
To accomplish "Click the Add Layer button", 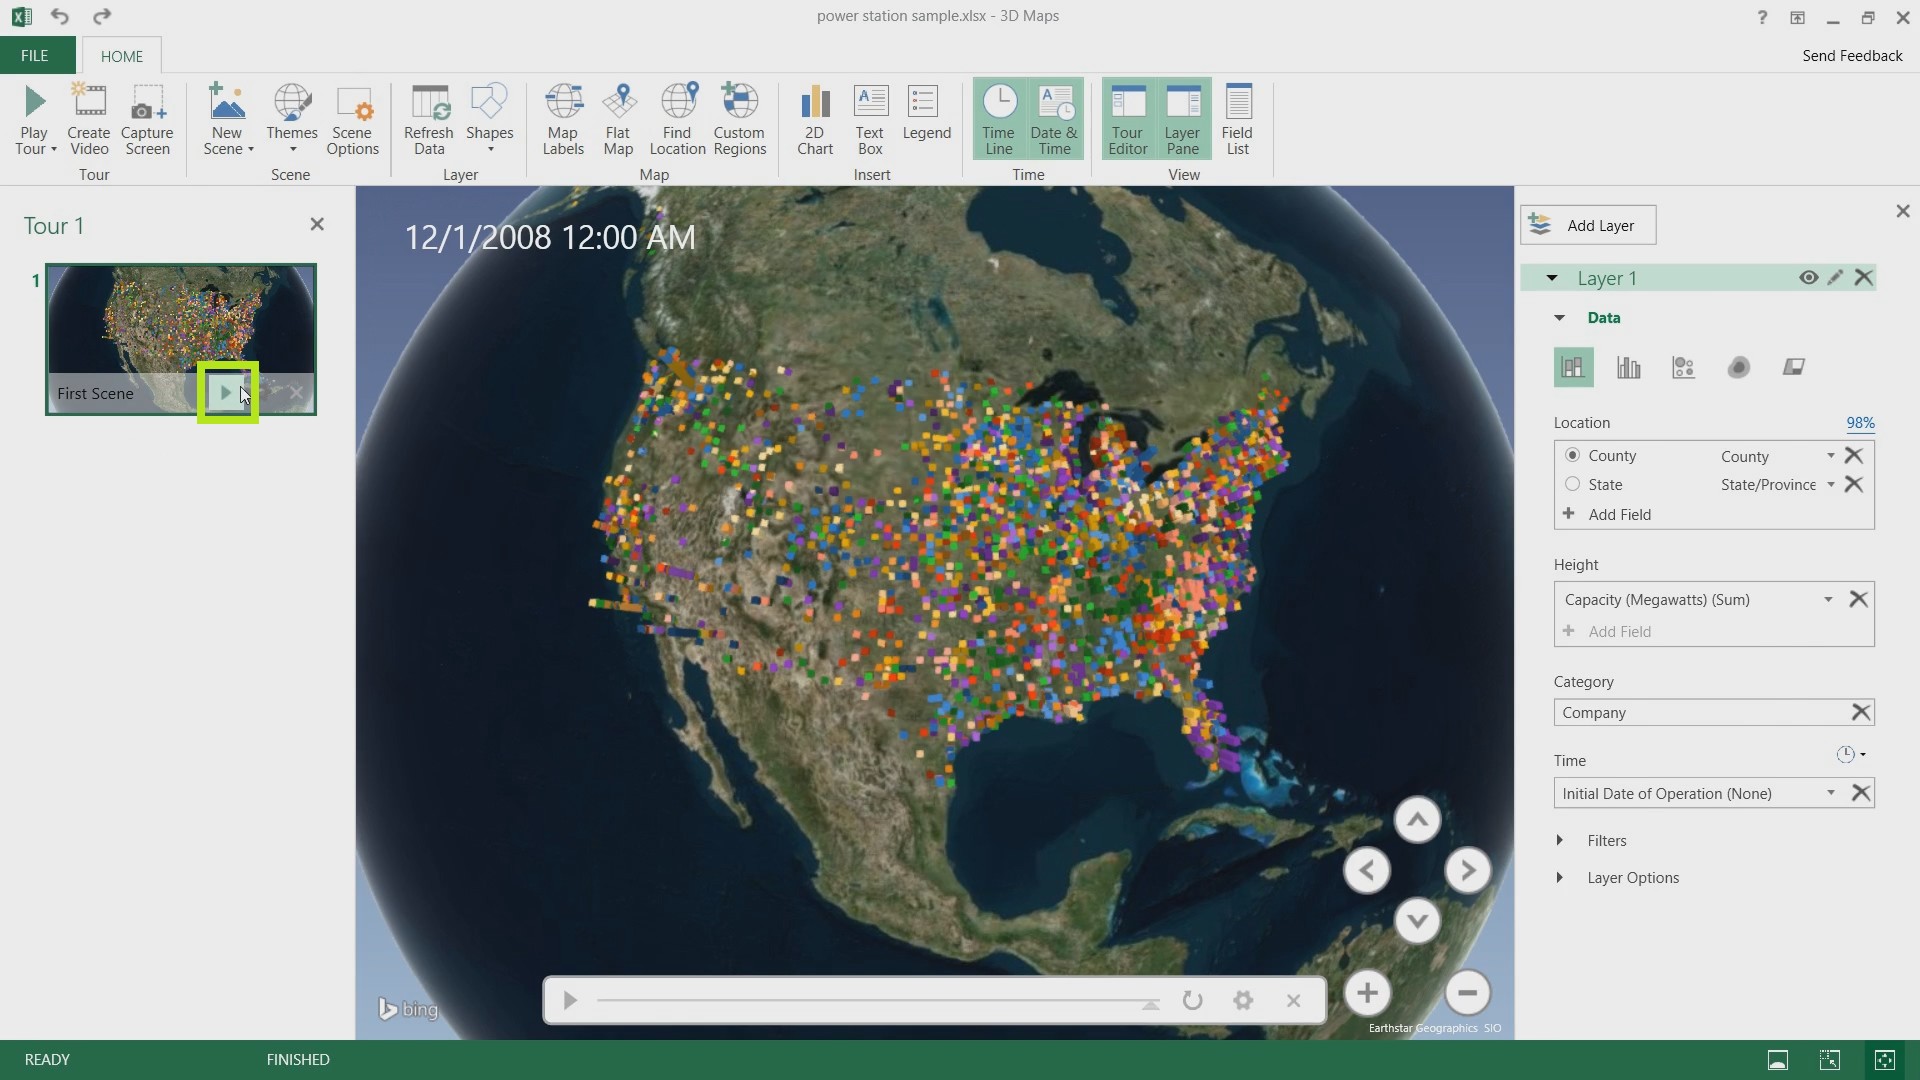I will (x=1588, y=224).
